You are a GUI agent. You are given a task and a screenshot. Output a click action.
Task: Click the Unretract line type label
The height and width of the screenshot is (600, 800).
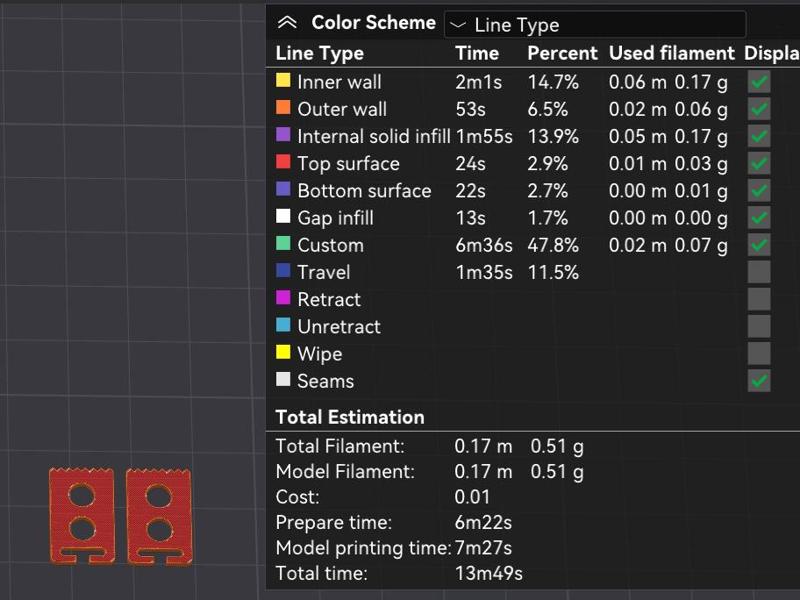(339, 327)
